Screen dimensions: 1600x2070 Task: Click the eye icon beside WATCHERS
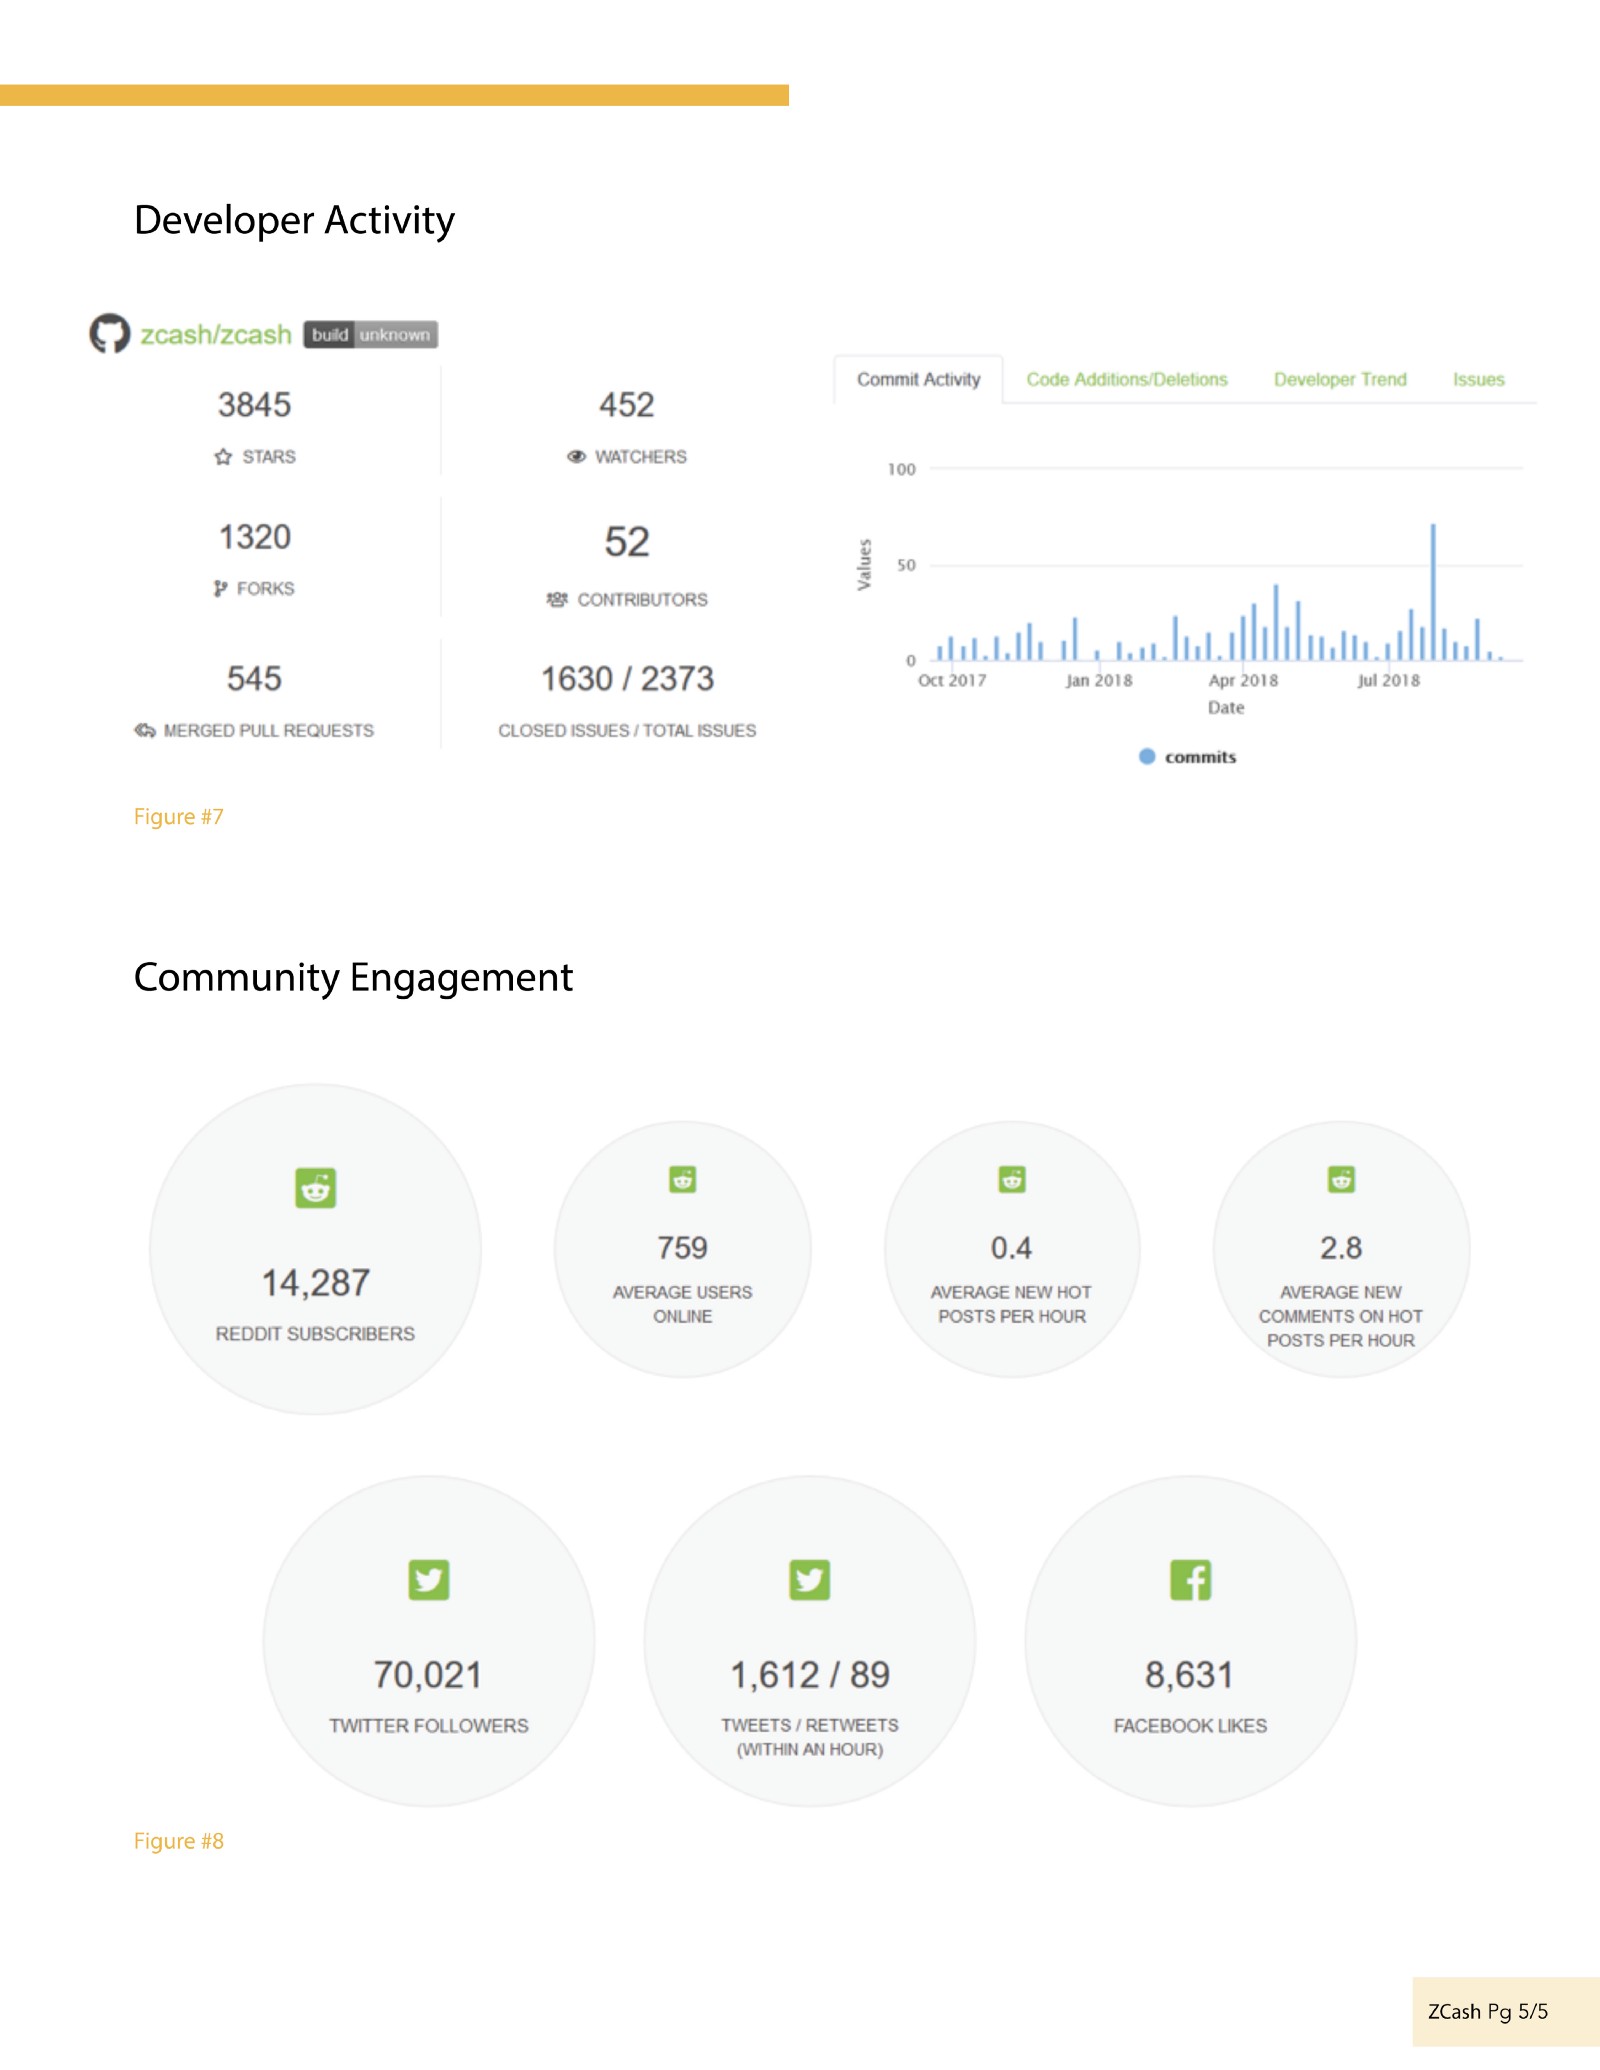(x=576, y=457)
